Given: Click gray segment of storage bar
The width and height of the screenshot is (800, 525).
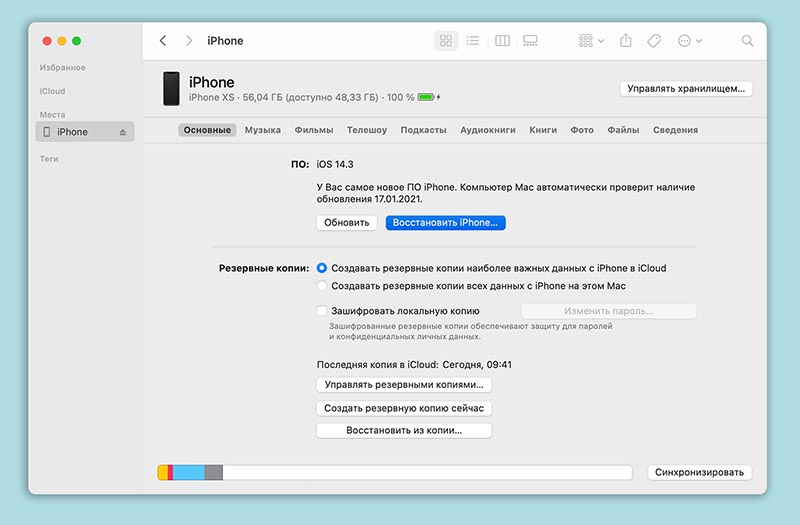Looking at the screenshot, I should 214,472.
